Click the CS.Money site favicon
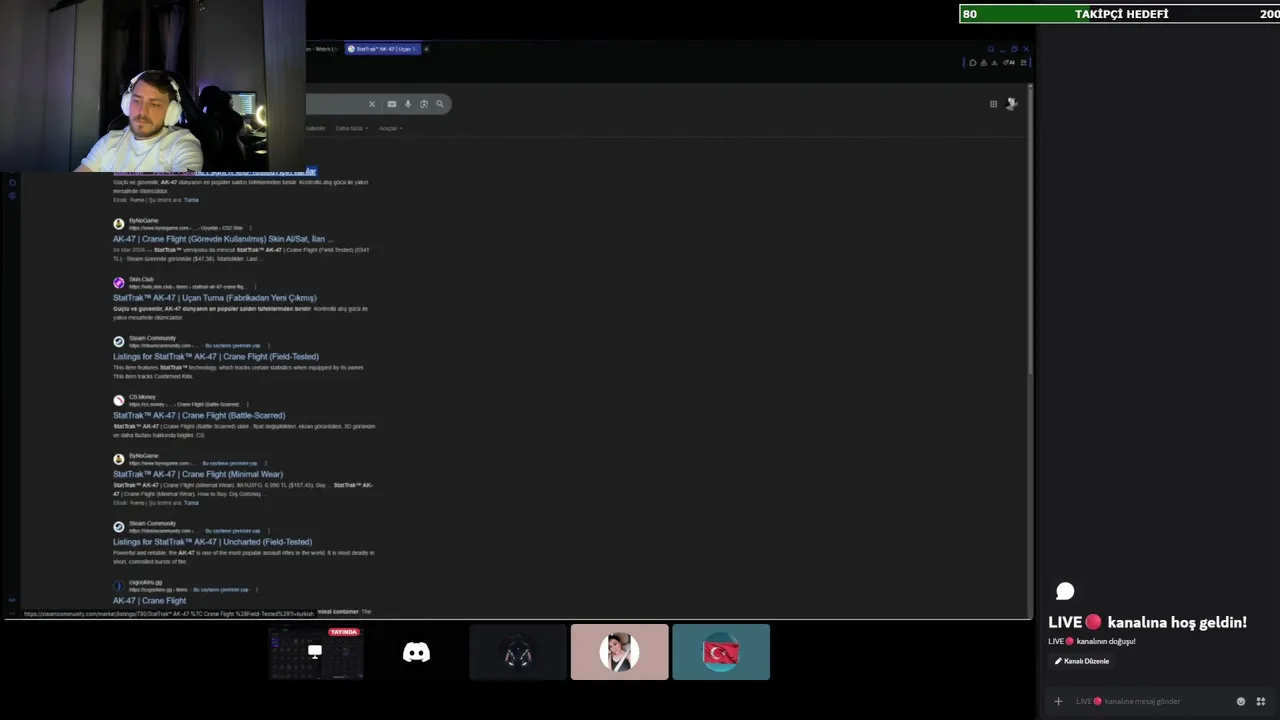Image resolution: width=1280 pixels, height=720 pixels. [119, 400]
